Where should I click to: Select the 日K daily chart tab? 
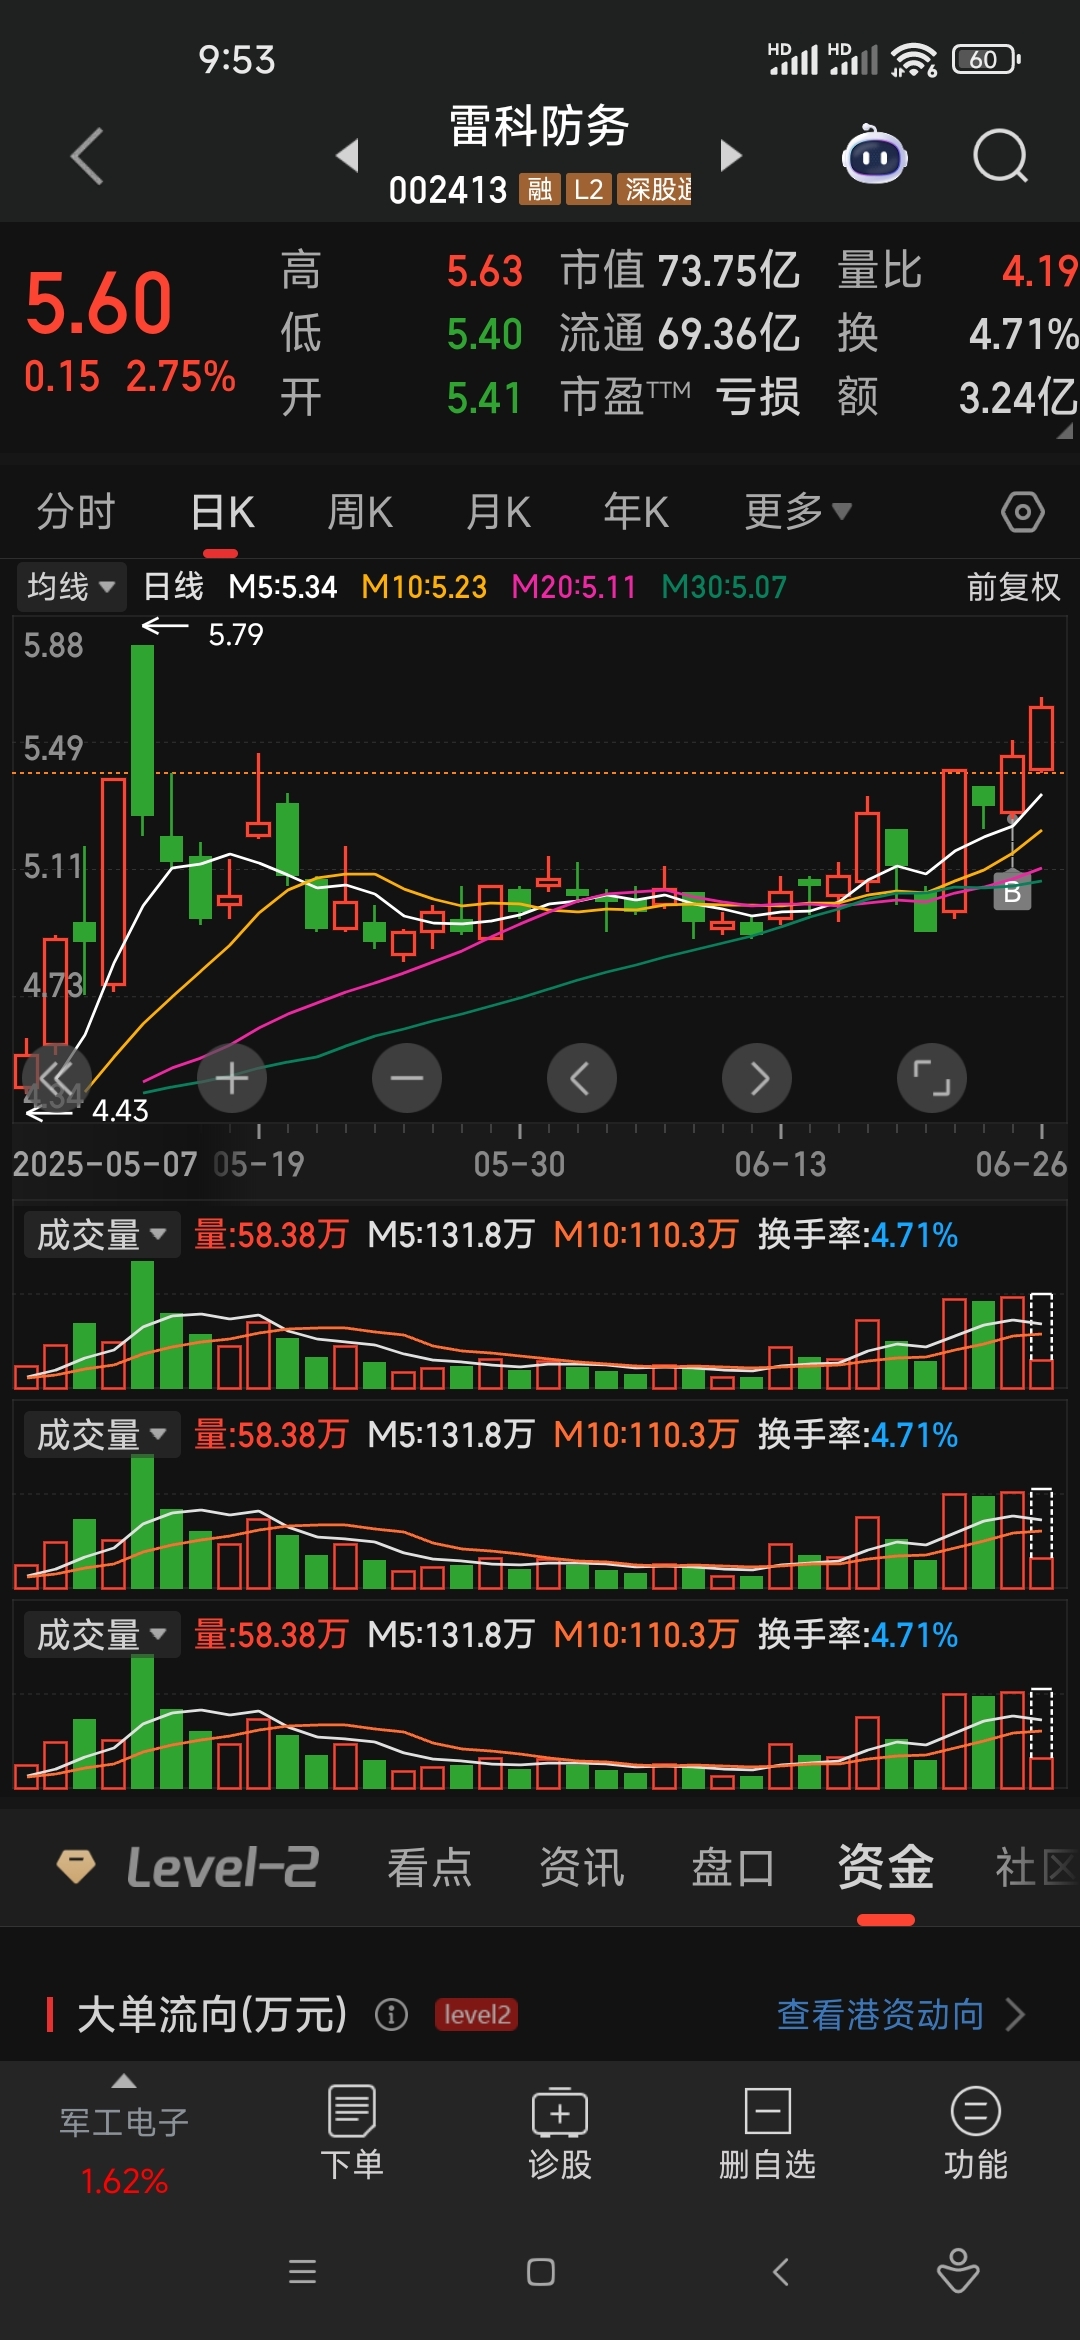coord(222,512)
